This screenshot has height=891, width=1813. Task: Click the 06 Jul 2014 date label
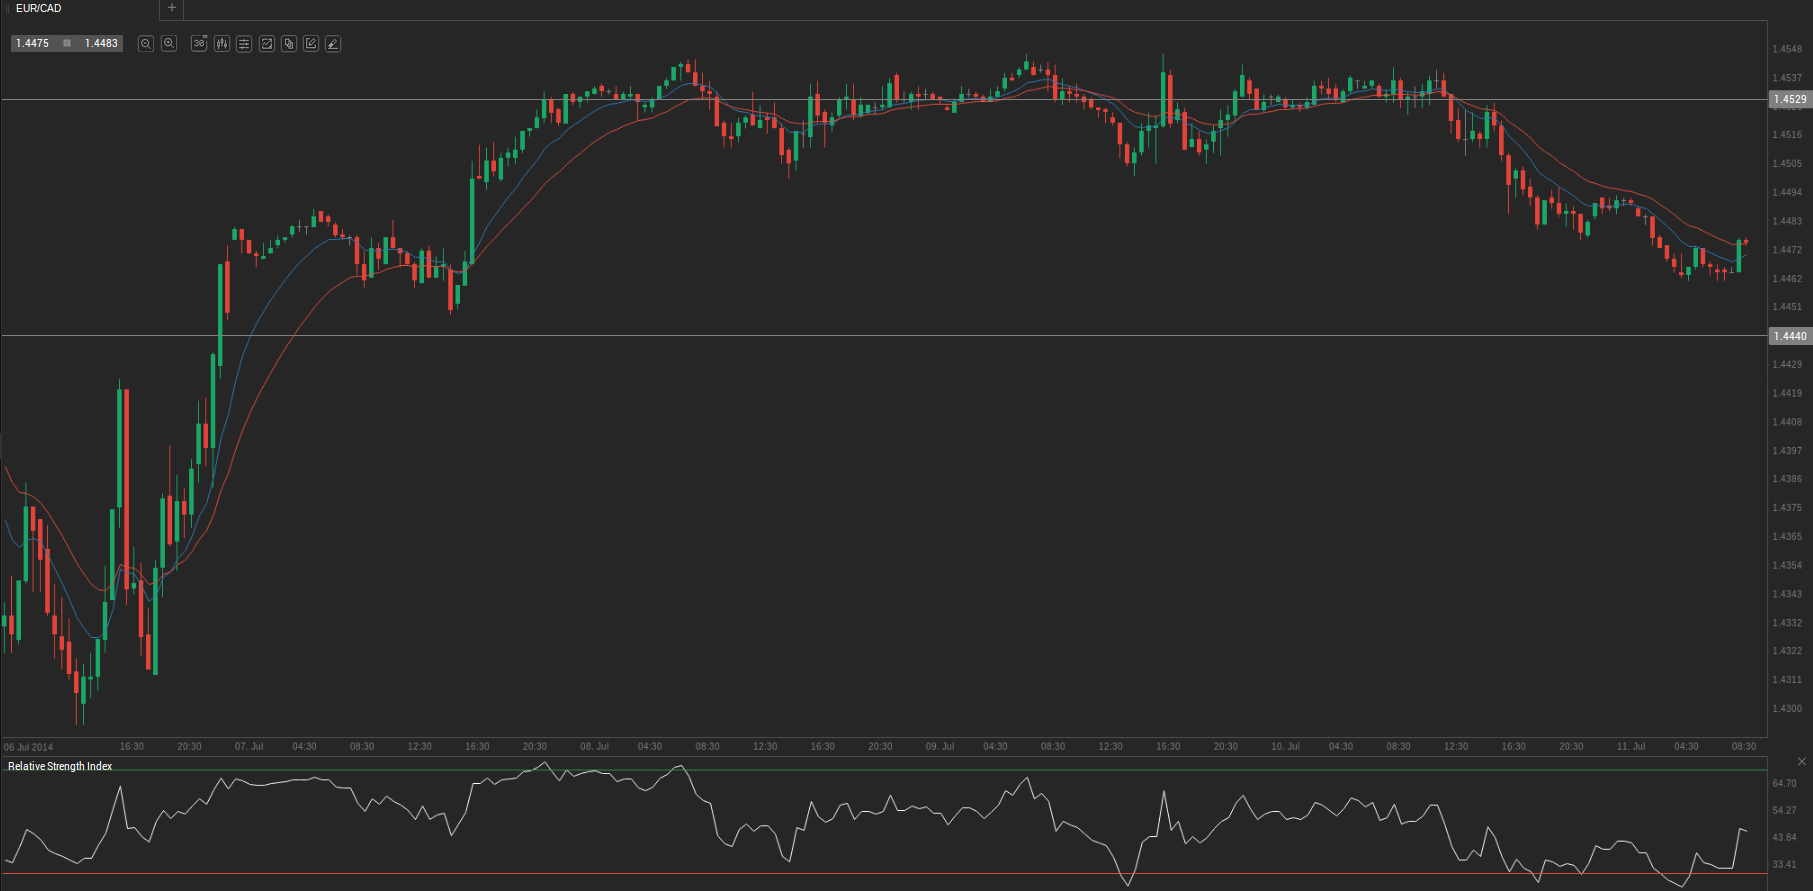tap(28, 747)
